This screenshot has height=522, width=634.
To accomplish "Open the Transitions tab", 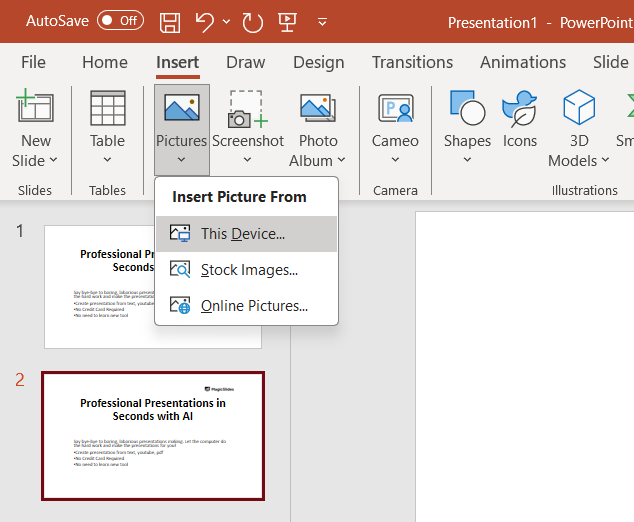I will [x=412, y=62].
